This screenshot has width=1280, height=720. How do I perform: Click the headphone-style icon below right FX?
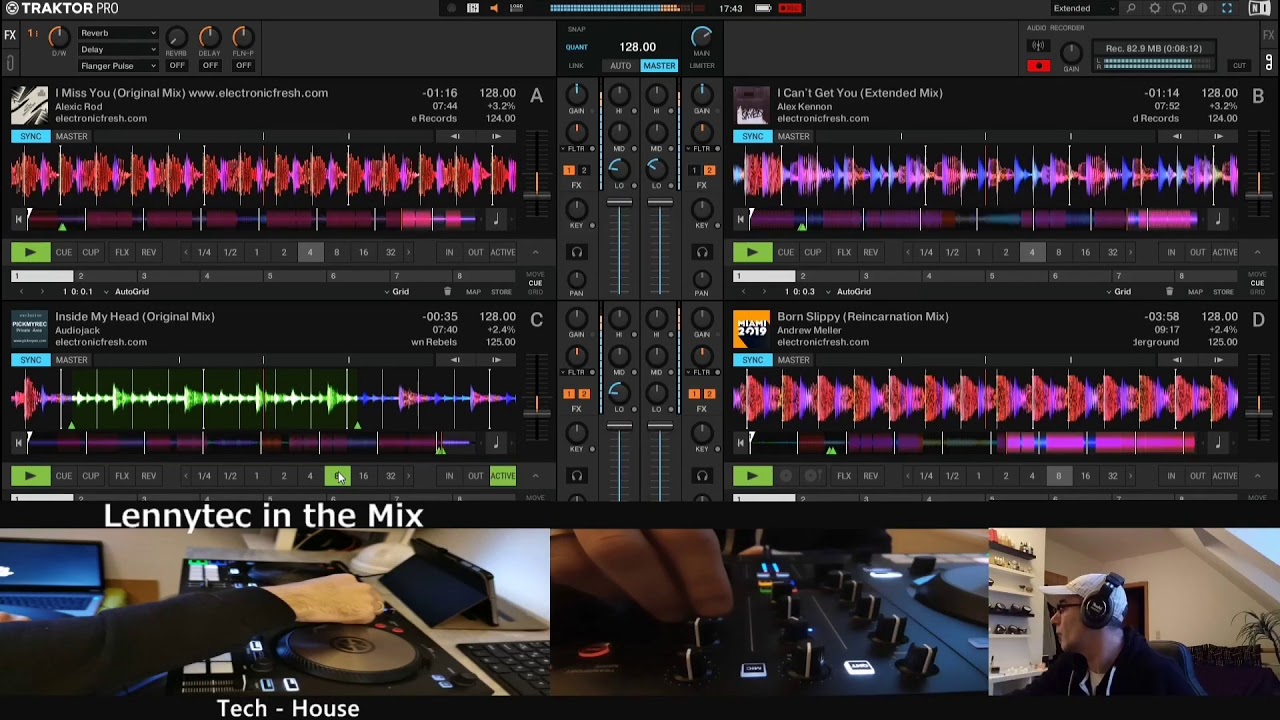tap(1269, 64)
